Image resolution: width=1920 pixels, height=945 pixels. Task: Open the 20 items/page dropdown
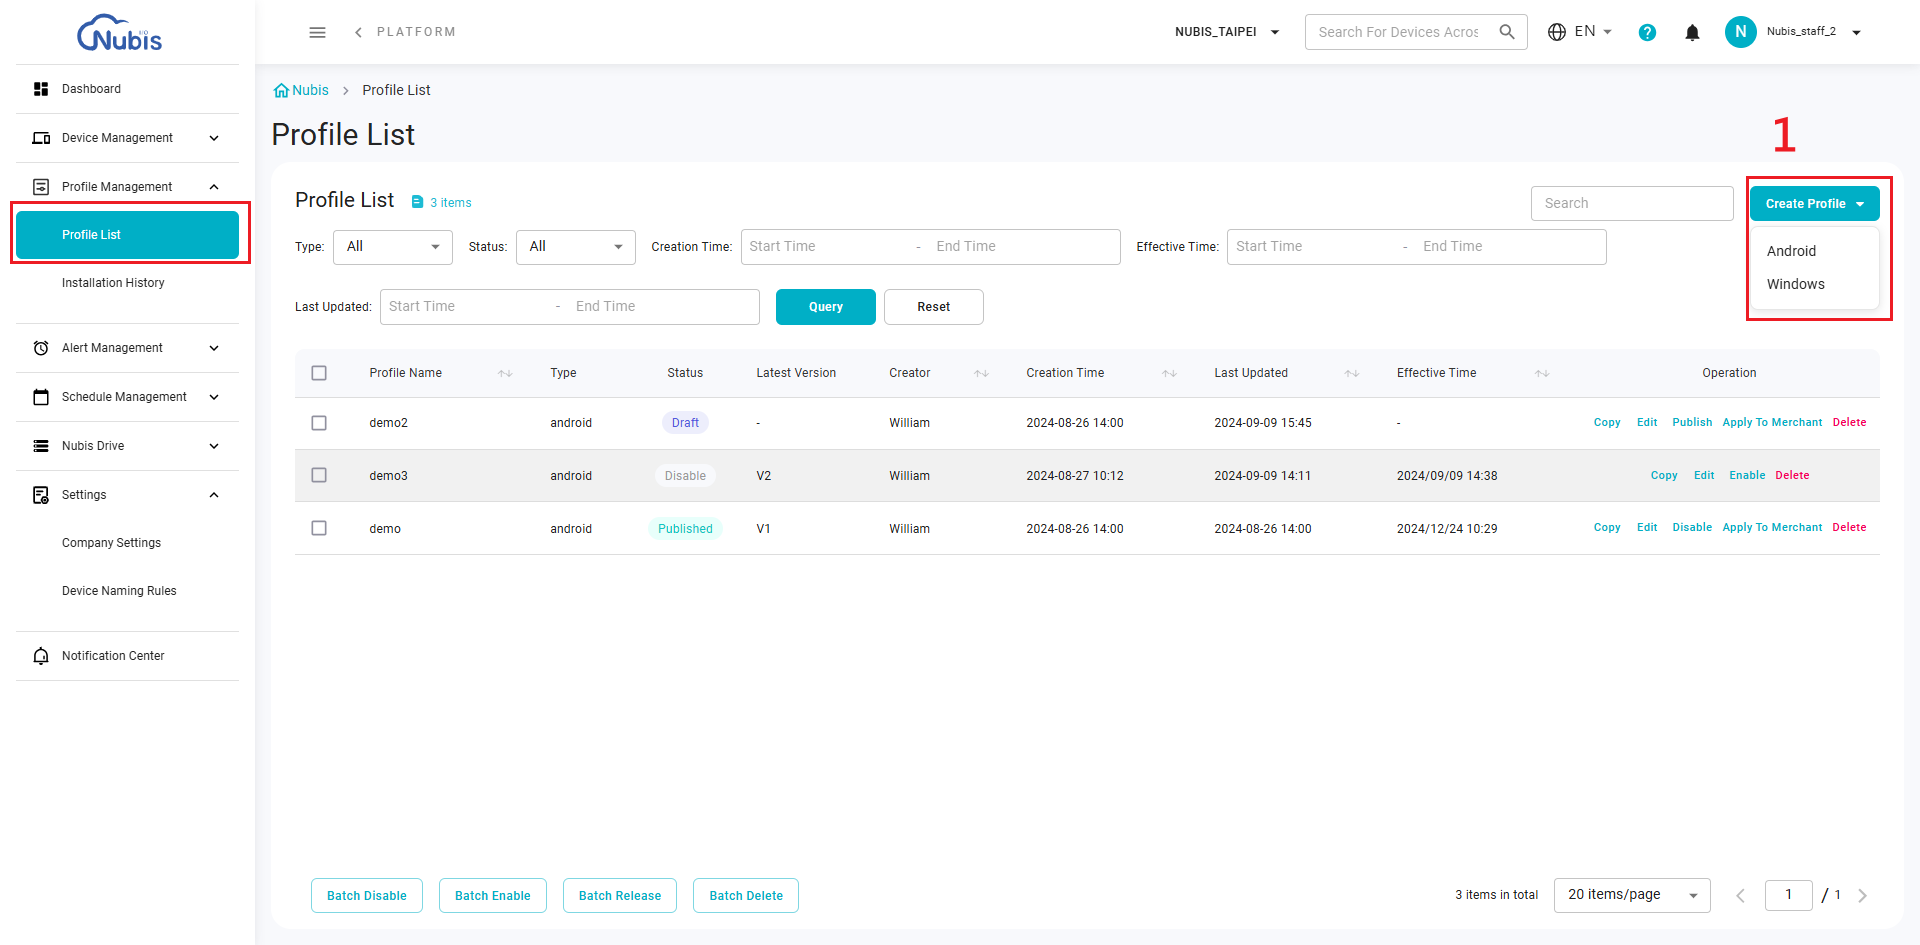tap(1632, 895)
